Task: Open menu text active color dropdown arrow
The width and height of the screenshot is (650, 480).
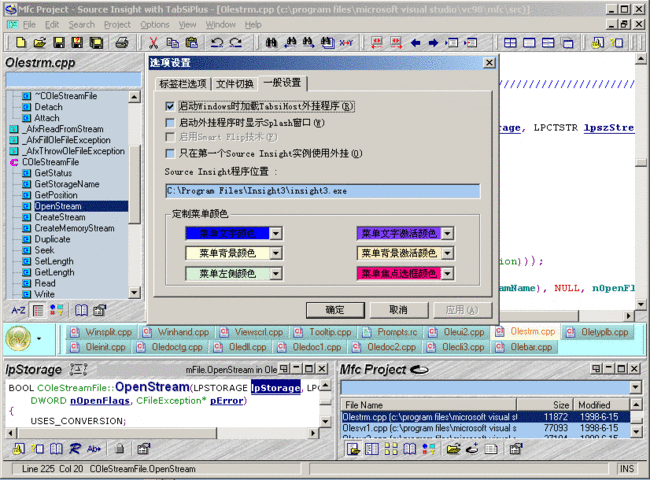Action: (x=447, y=234)
